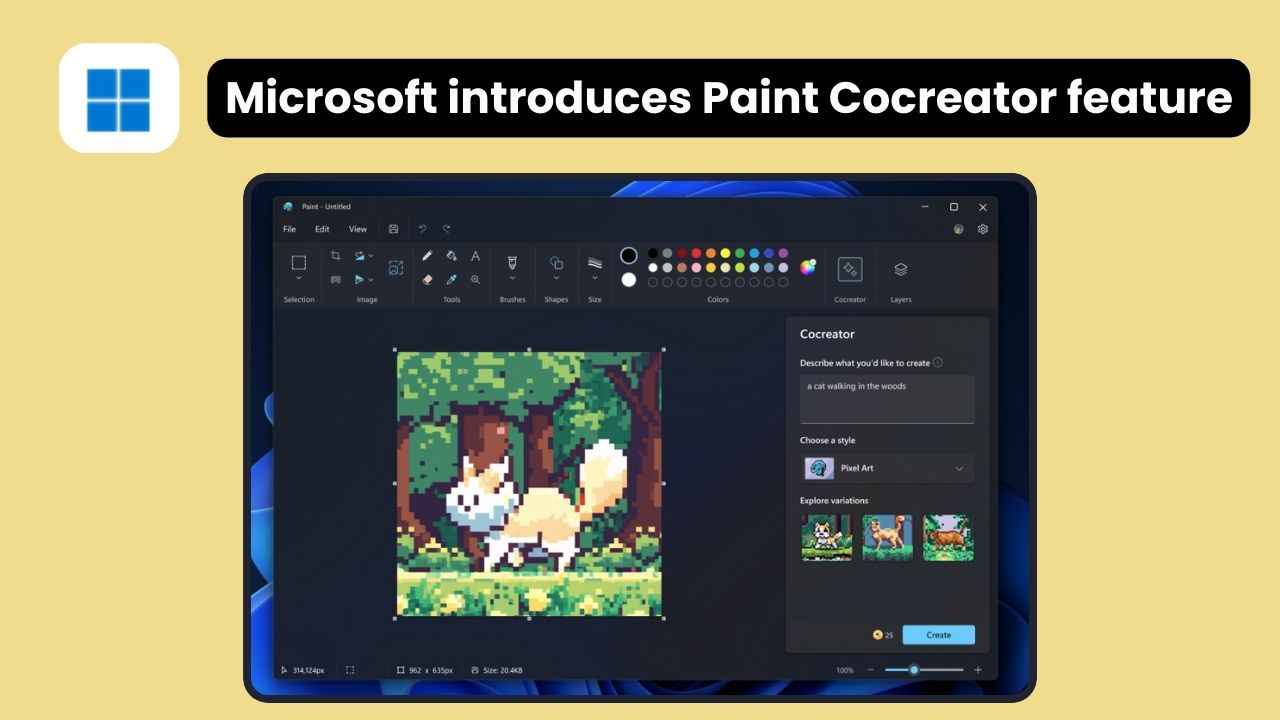Select primary Color 1 black circle

click(x=629, y=255)
